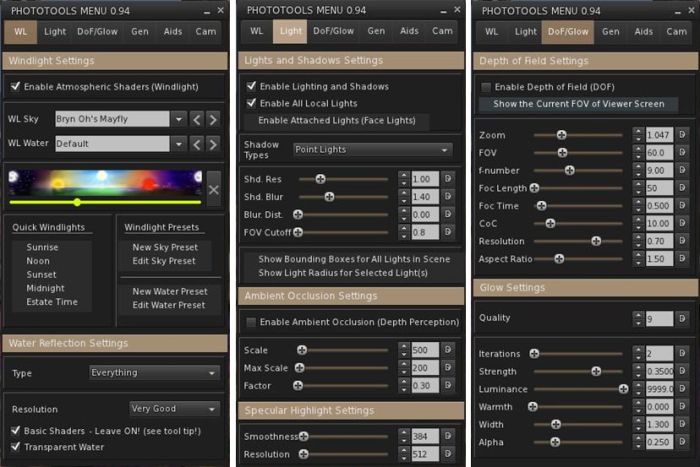Screen dimensions: 700x467
Task: Open the Water Reflection Type dropdown
Action: 211,373
